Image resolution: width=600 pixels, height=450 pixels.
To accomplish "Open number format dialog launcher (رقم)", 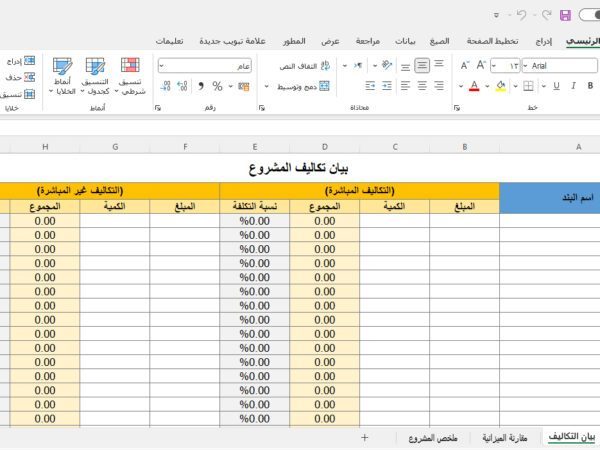I will click(x=158, y=108).
